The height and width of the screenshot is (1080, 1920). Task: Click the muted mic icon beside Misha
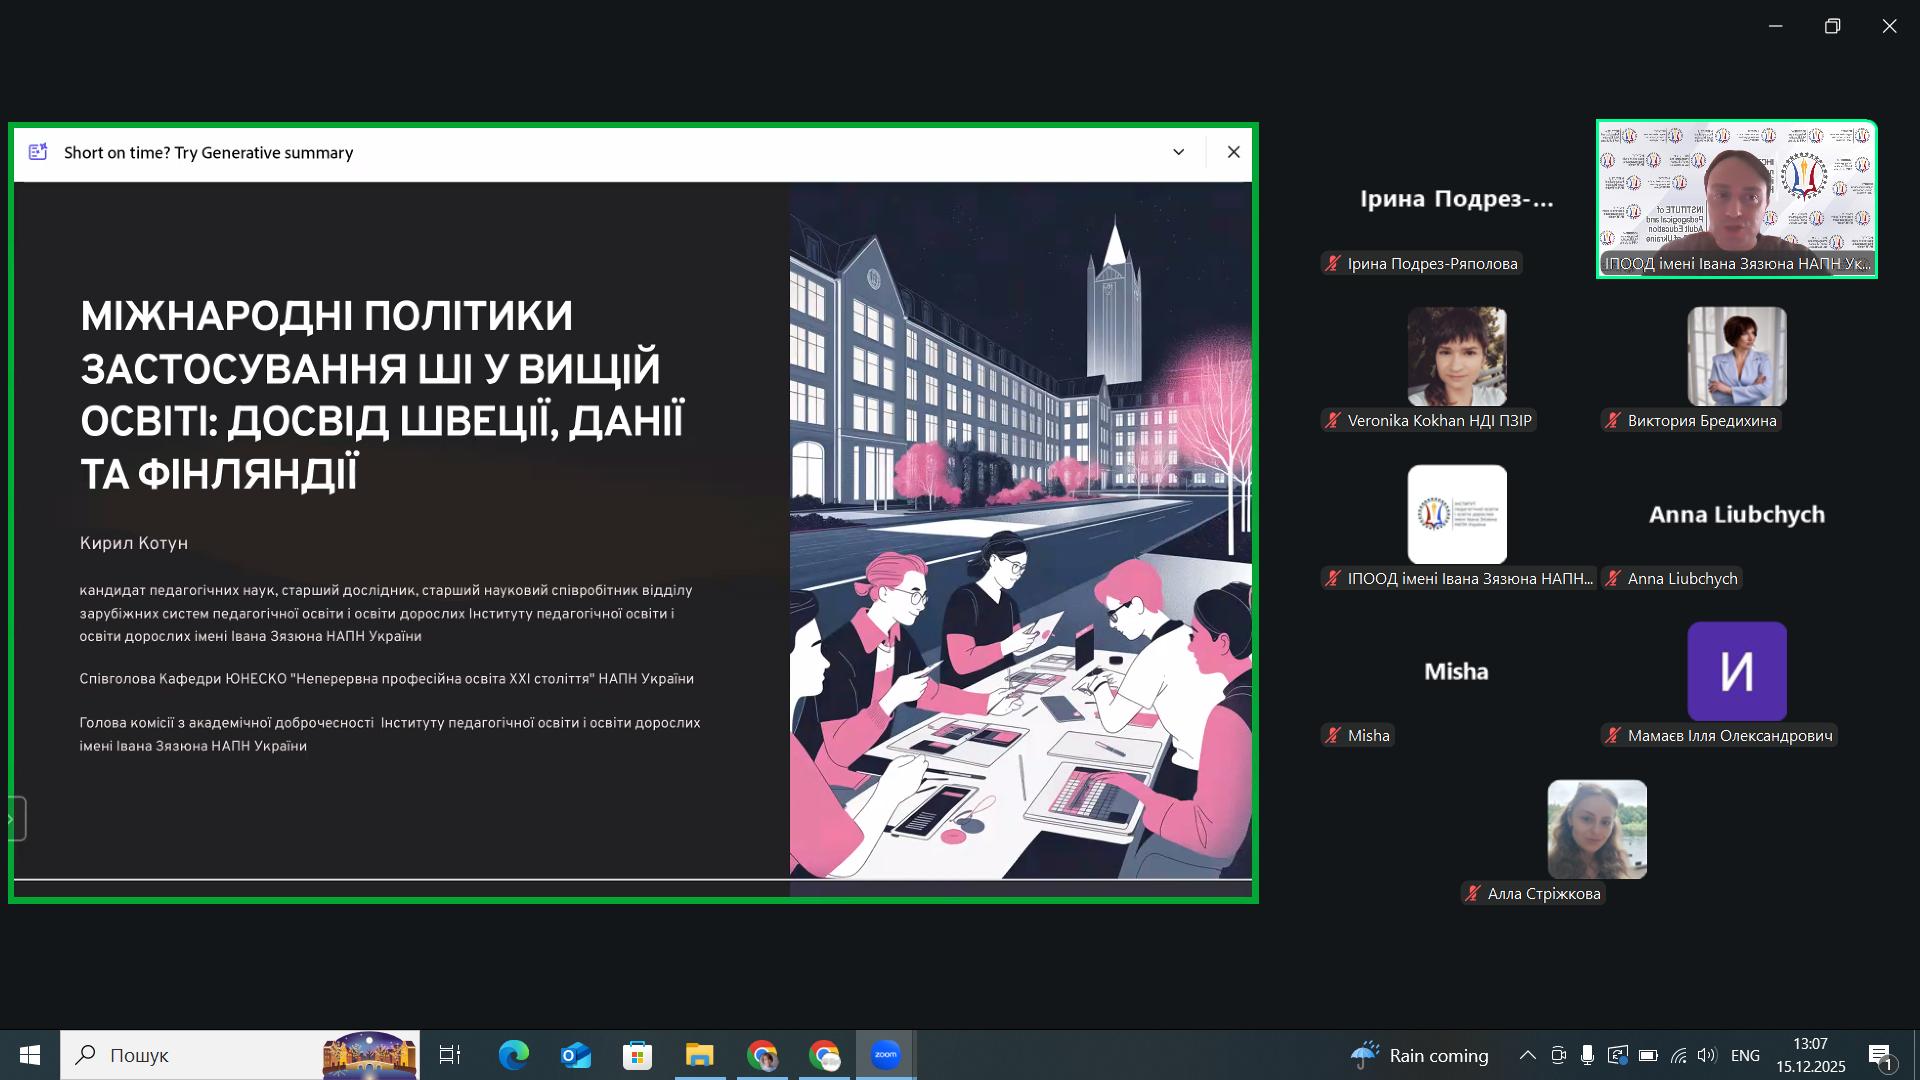1333,736
